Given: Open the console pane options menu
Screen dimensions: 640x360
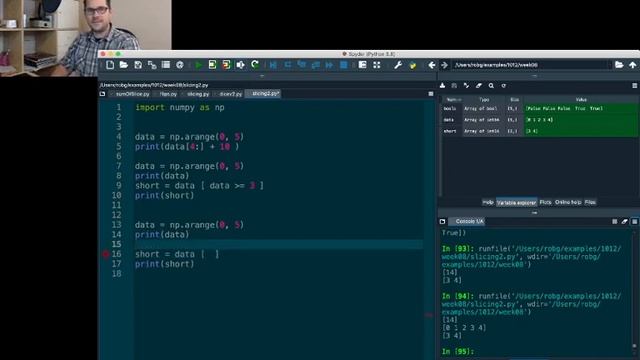Looking at the screenshot, I should point(635,221).
